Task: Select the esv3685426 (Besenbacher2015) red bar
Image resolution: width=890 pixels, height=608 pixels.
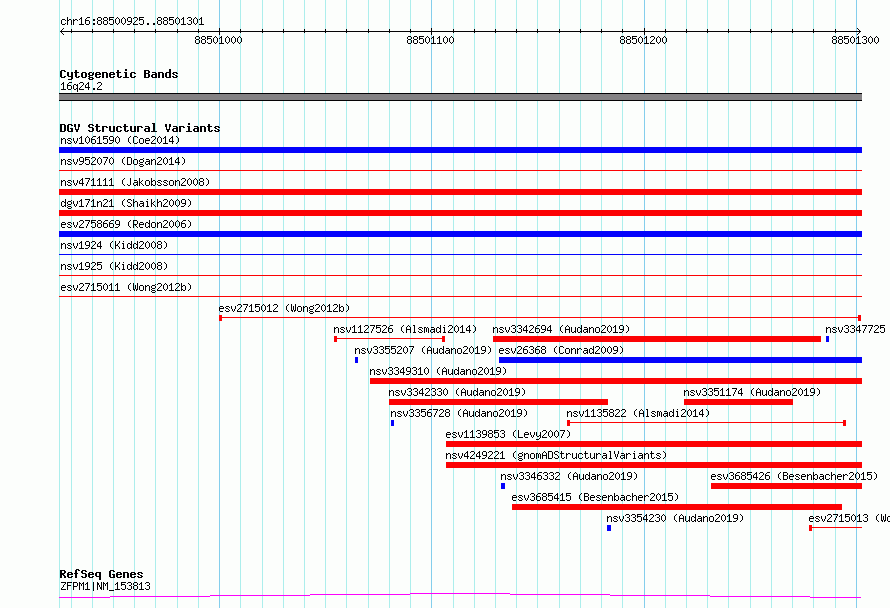Action: click(x=787, y=486)
